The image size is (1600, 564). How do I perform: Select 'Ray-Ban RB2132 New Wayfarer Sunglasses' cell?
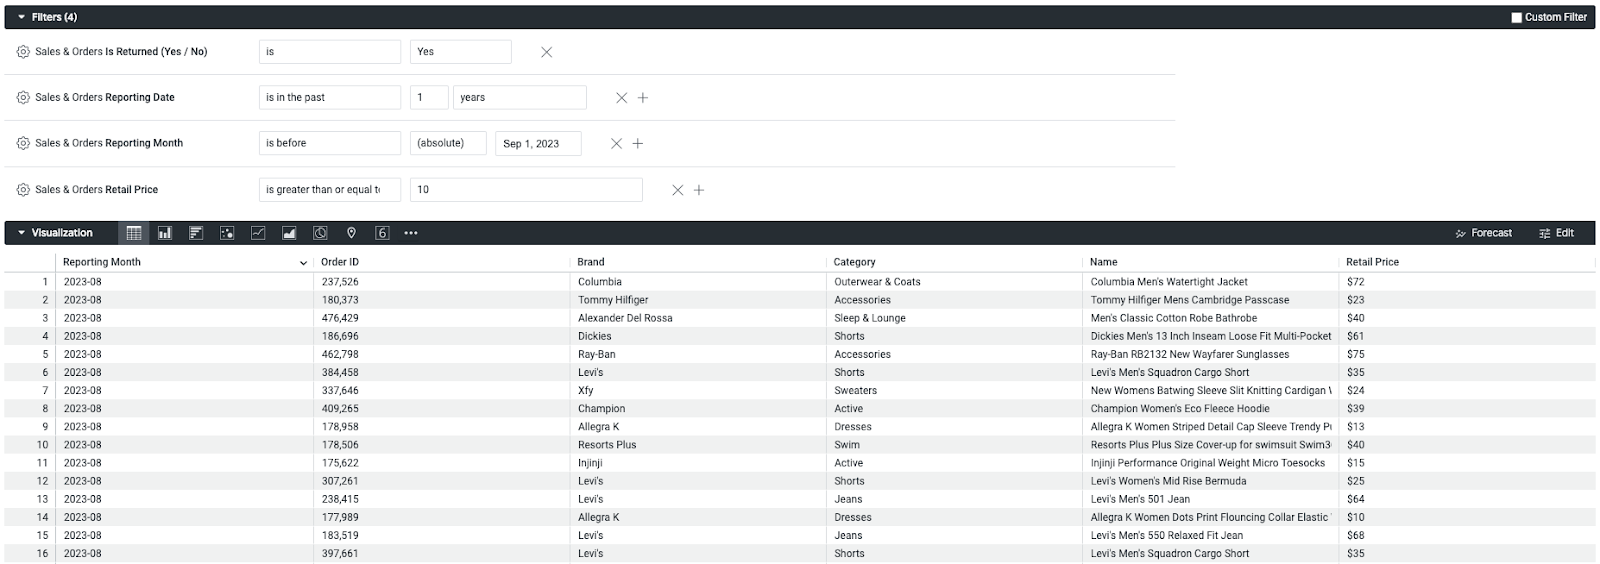(x=1211, y=354)
